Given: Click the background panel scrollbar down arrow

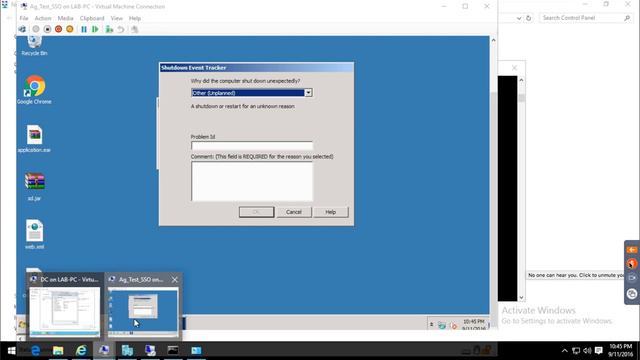Looking at the screenshot, I should click(x=521, y=298).
